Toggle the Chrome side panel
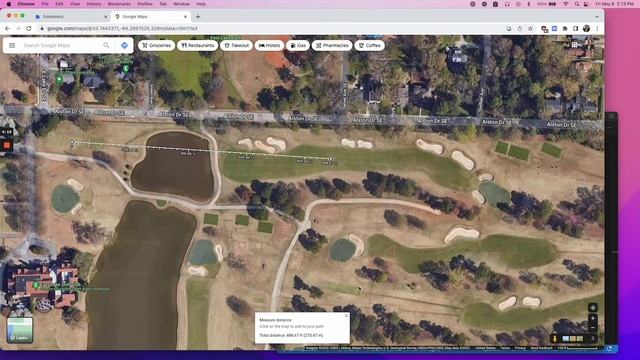This screenshot has width=640, height=360. click(576, 29)
